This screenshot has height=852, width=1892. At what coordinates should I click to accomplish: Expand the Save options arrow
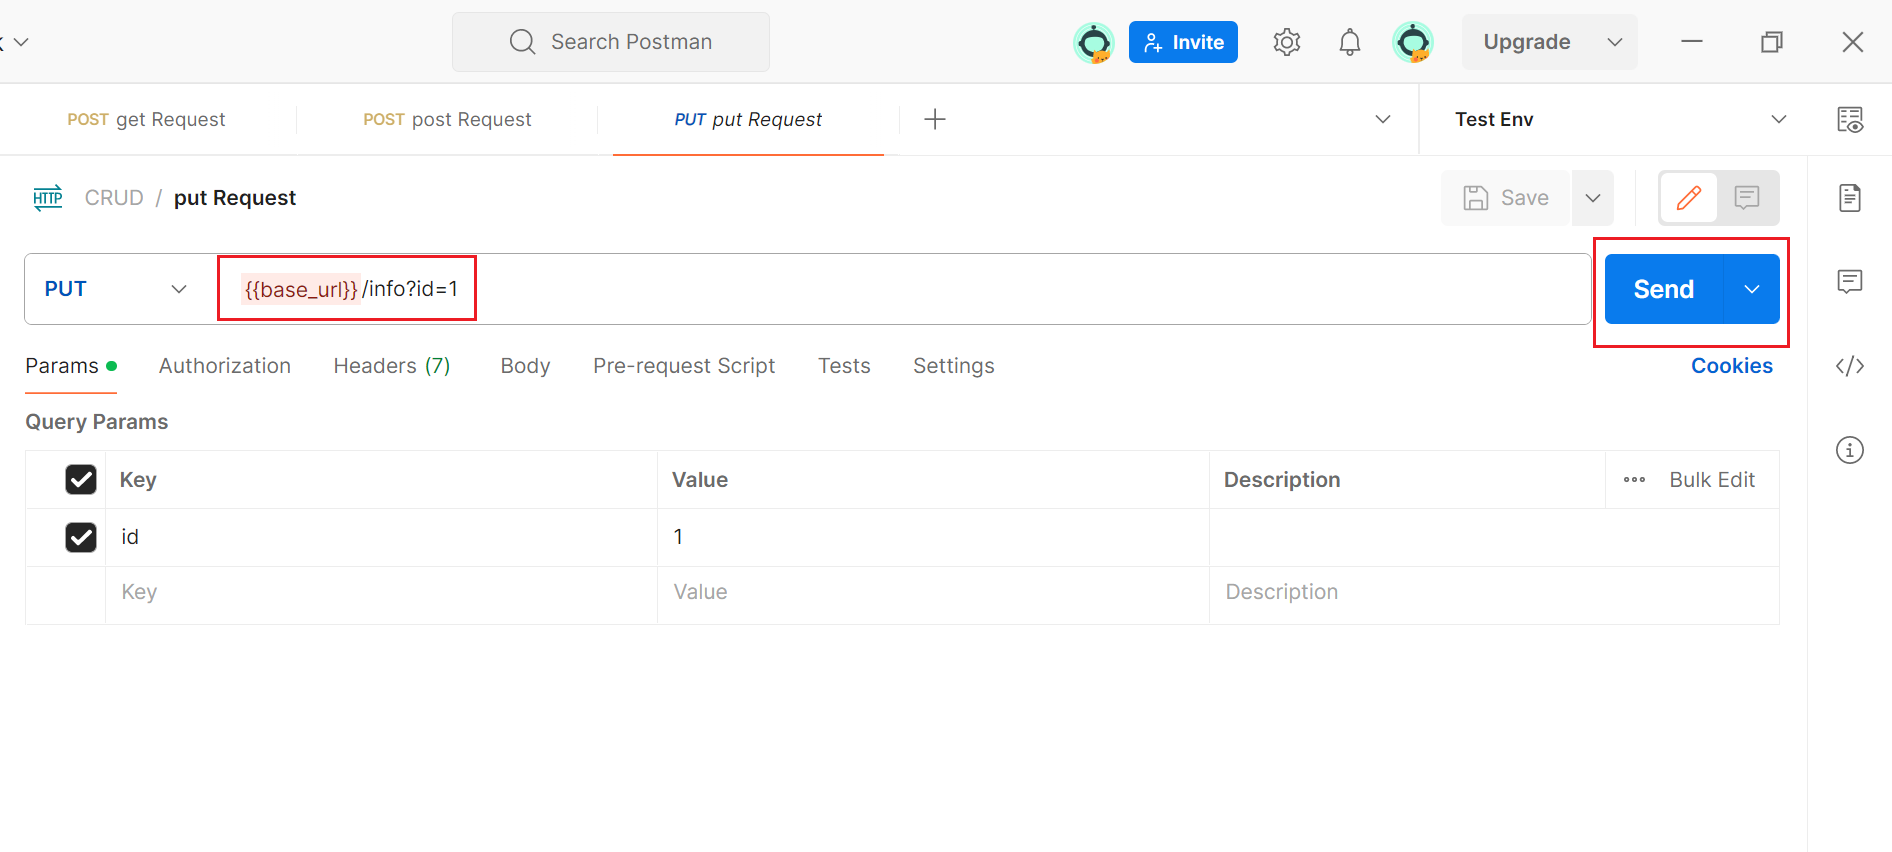tap(1593, 198)
